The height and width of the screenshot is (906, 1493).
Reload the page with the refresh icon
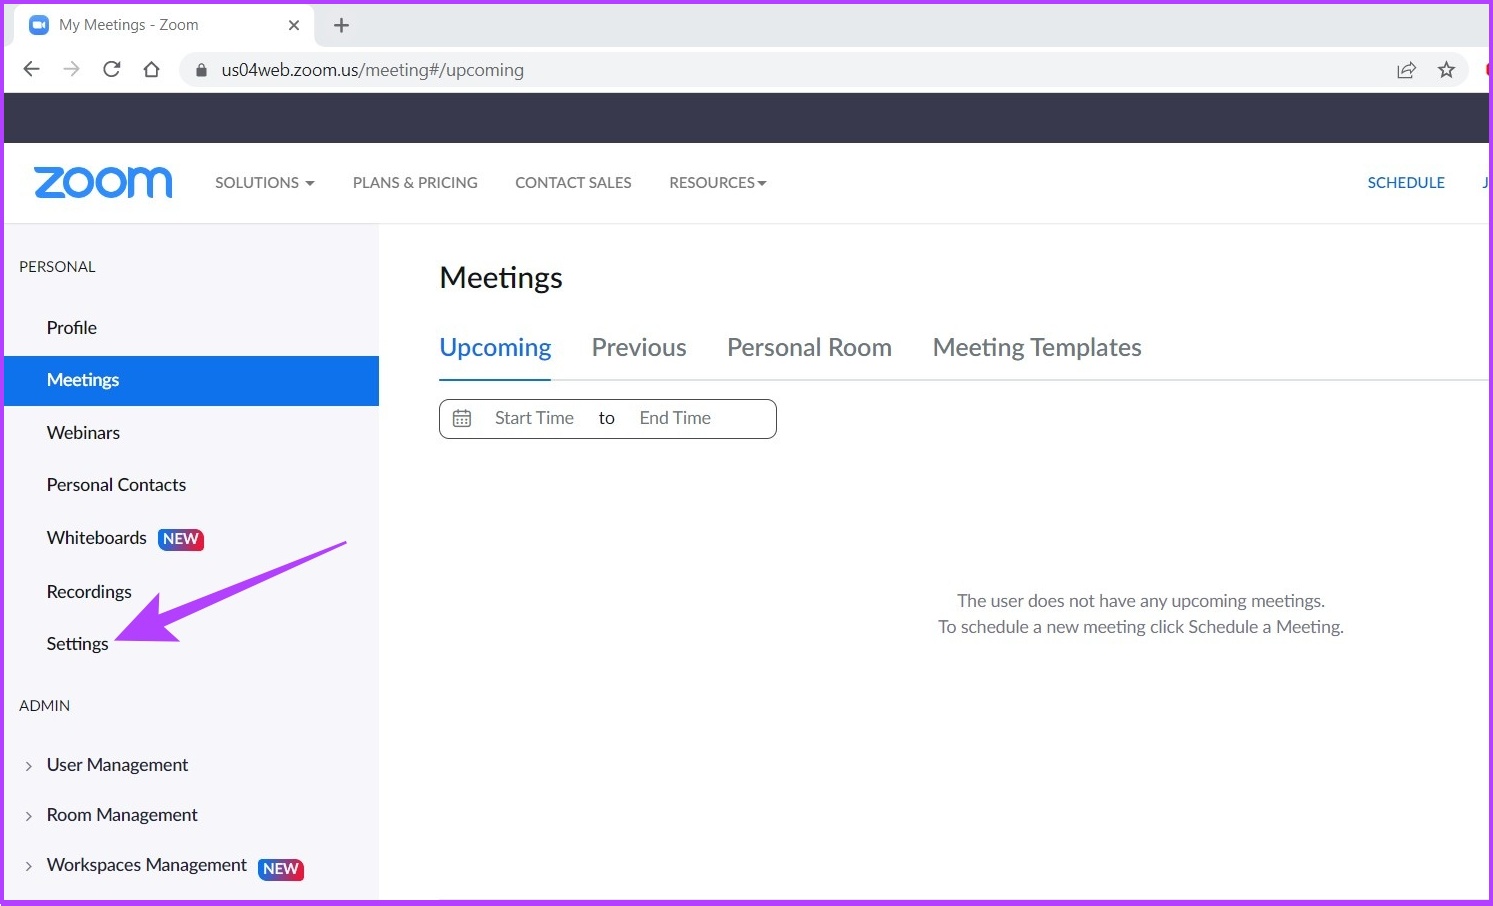111,69
